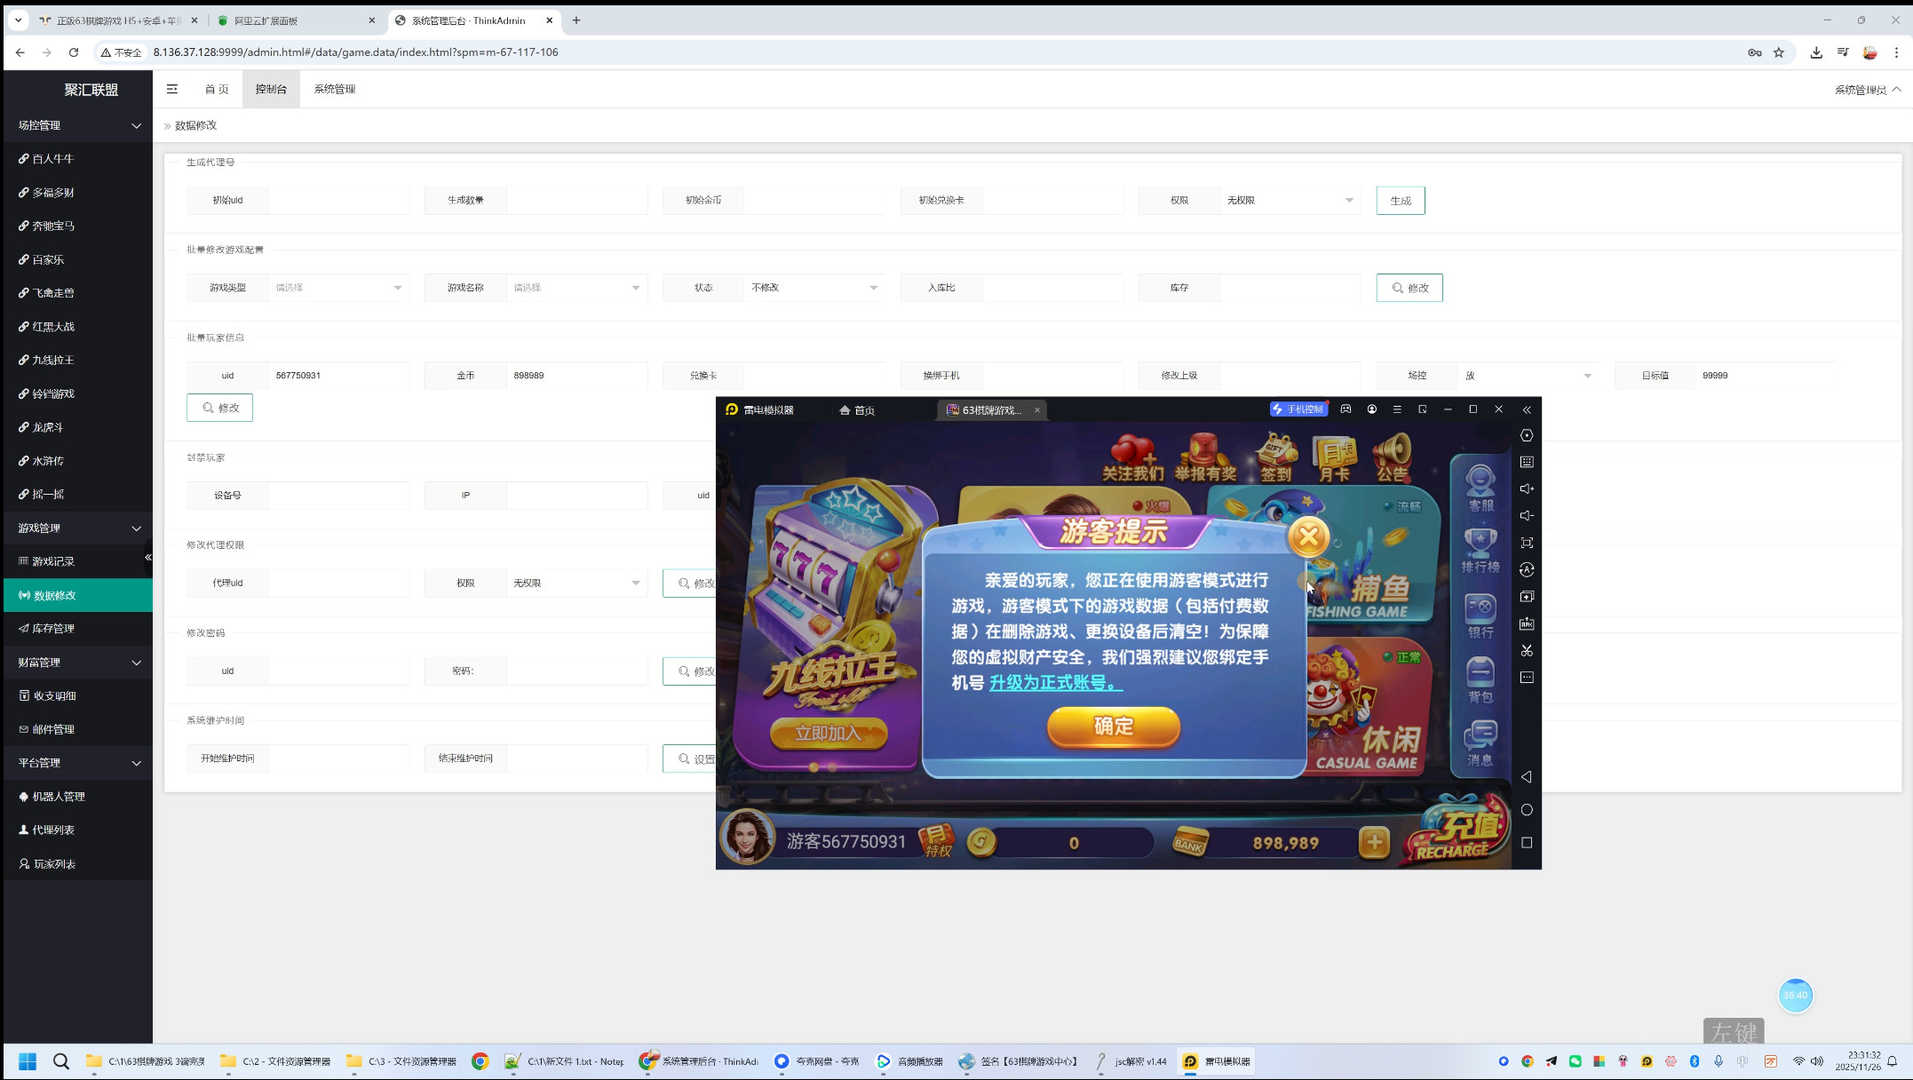This screenshot has width=1913, height=1080.
Task: Open the 银行 bank icon in game sidebar
Action: coord(1480,615)
